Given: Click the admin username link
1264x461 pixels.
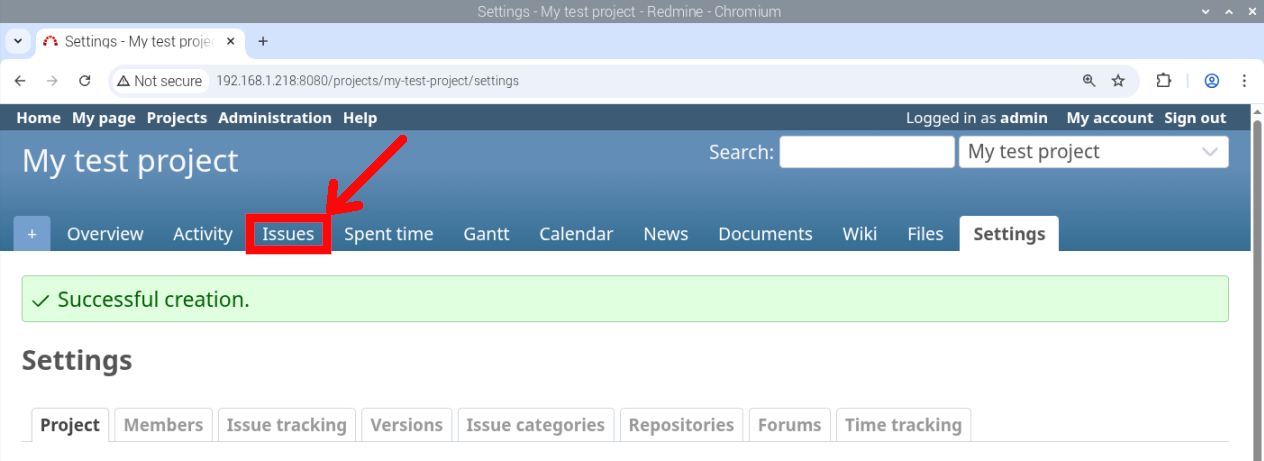Looking at the screenshot, I should coord(1024,118).
